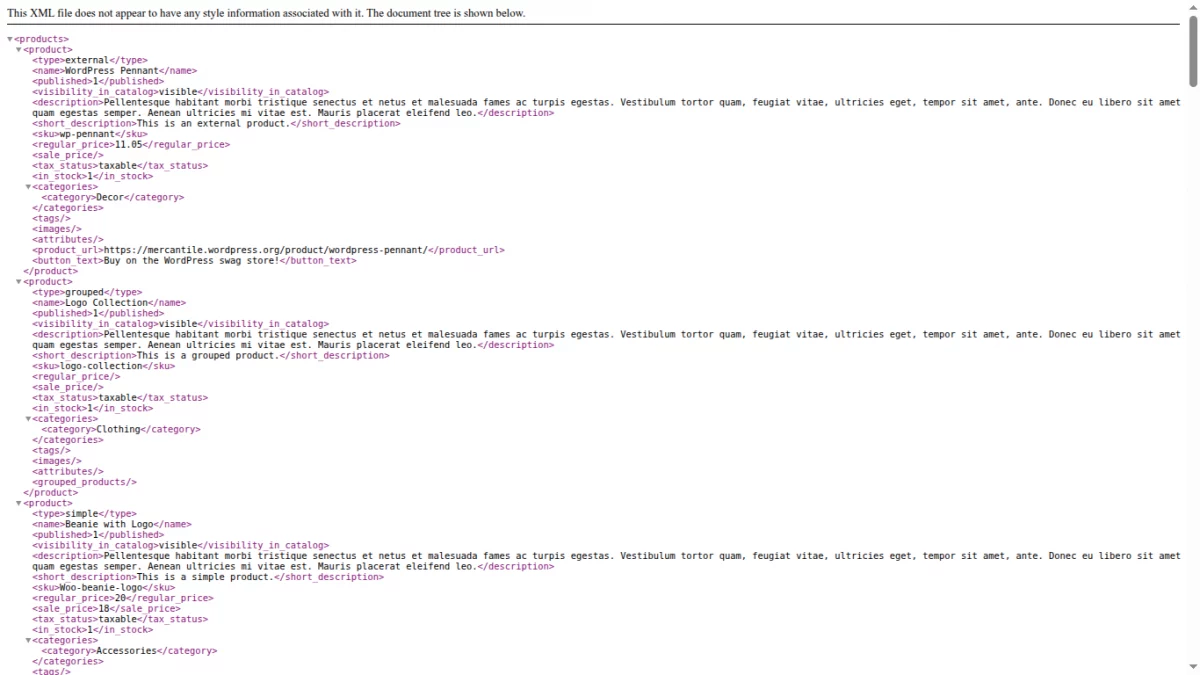Viewport: 1200px width, 675px height.
Task: Click the Clothing category value
Action: click(116, 428)
